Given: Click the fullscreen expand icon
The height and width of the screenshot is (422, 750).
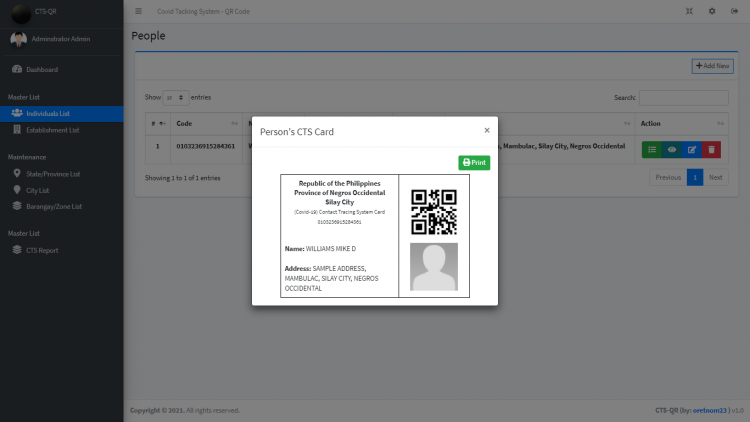Looking at the screenshot, I should point(689,11).
